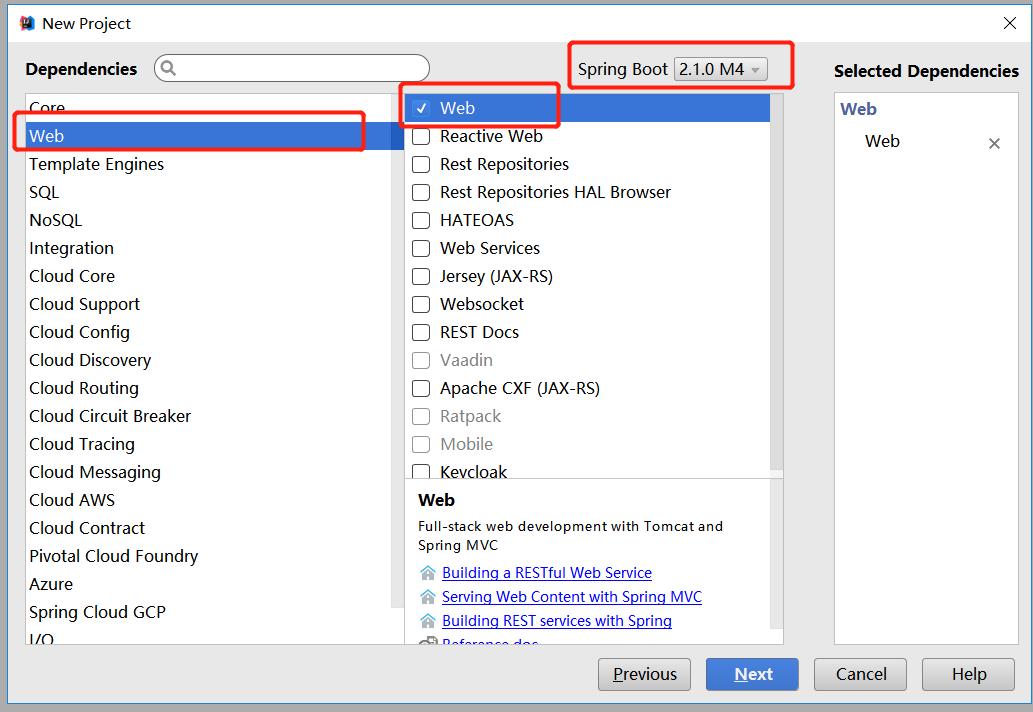This screenshot has height=712, width=1033.
Task: Tick the Websocket checkbox
Action: point(421,304)
